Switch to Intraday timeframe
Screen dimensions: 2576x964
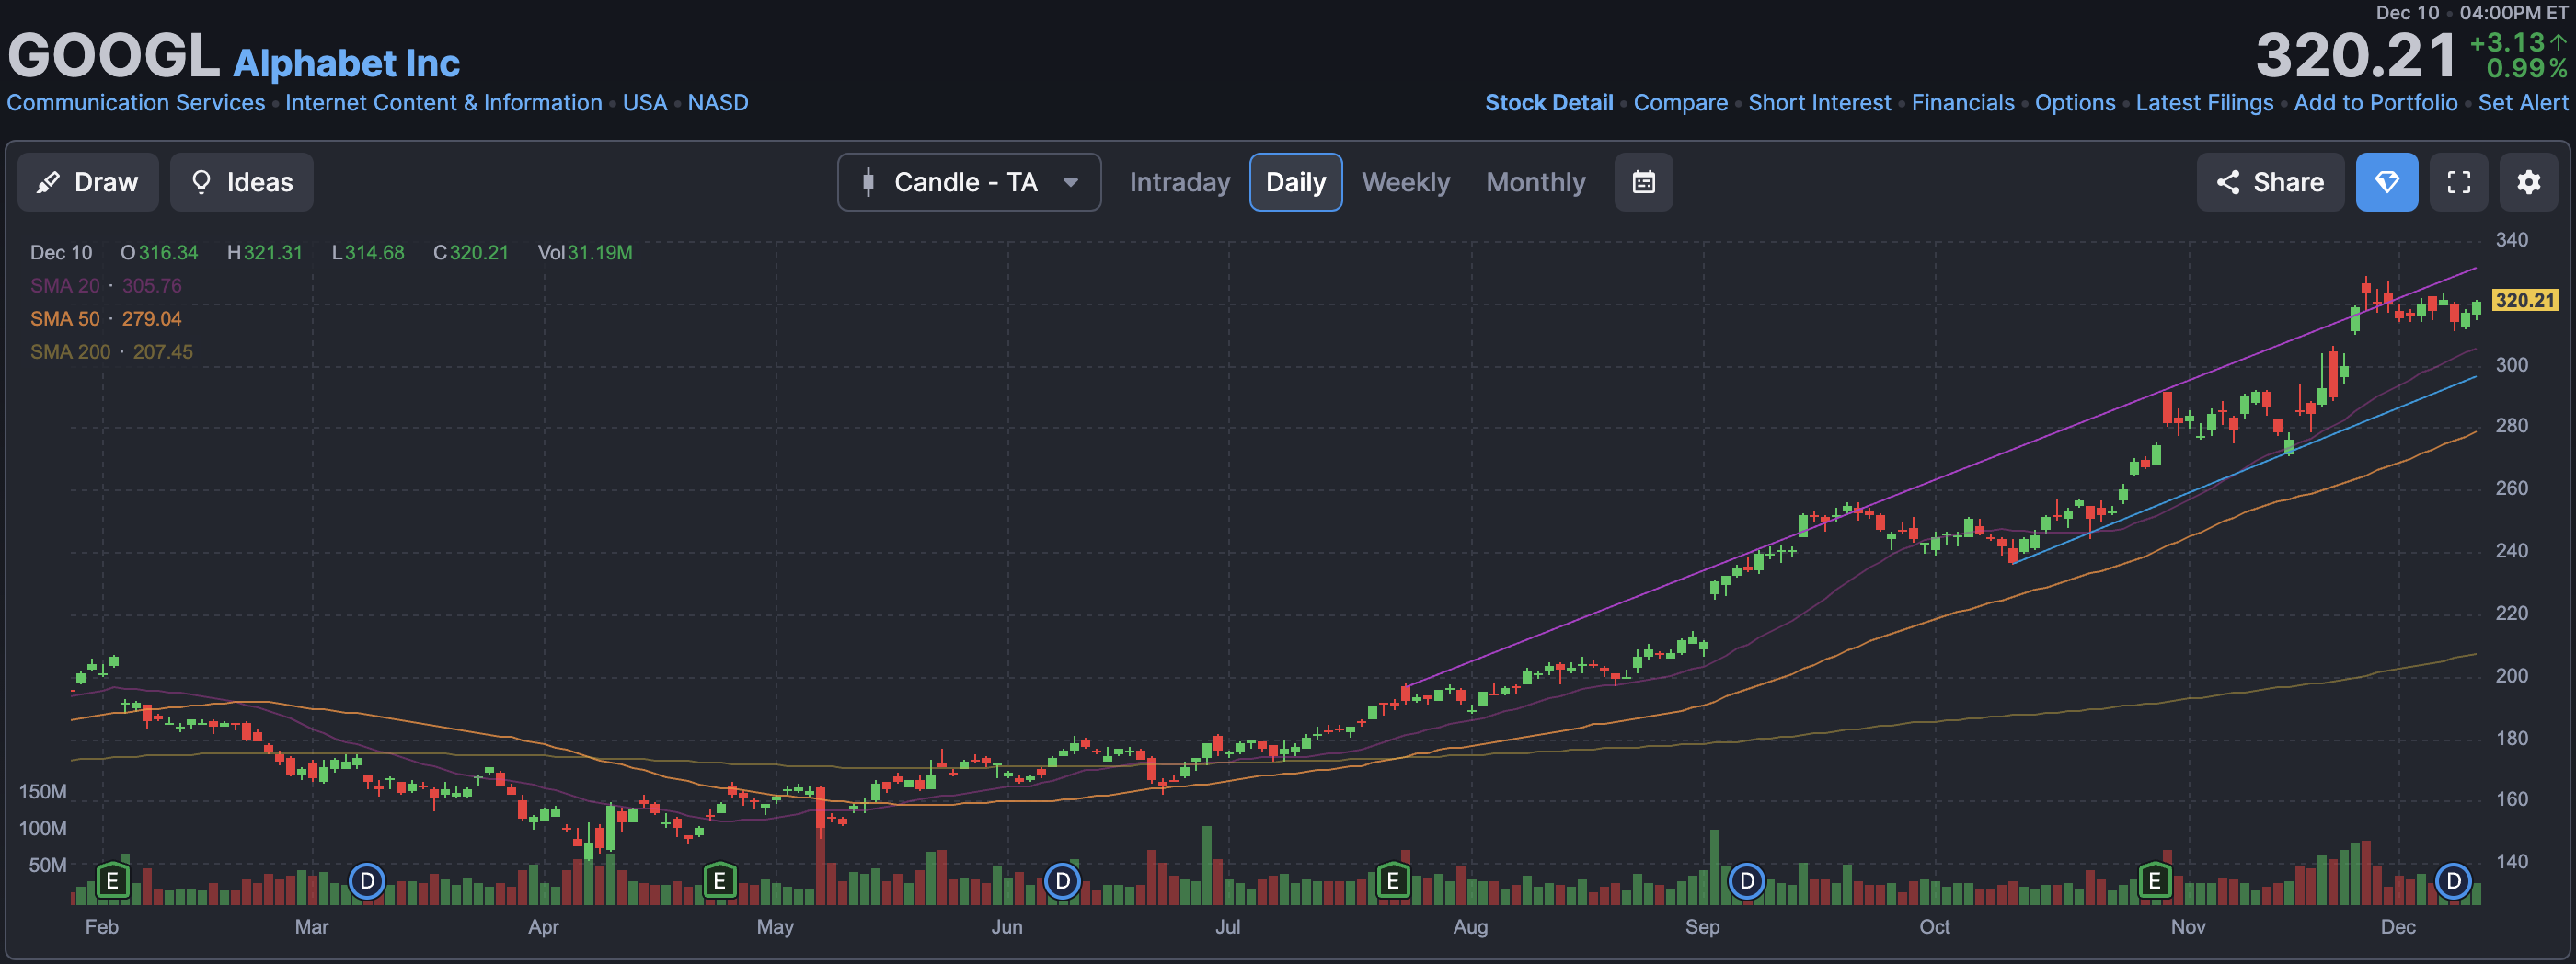(x=1179, y=182)
